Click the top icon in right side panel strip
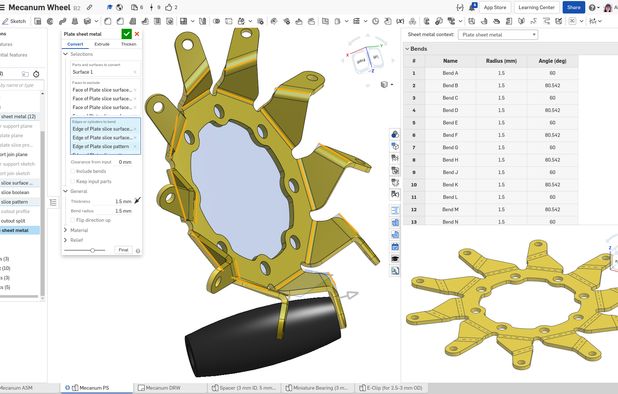This screenshot has height=394, width=618. 395,134
